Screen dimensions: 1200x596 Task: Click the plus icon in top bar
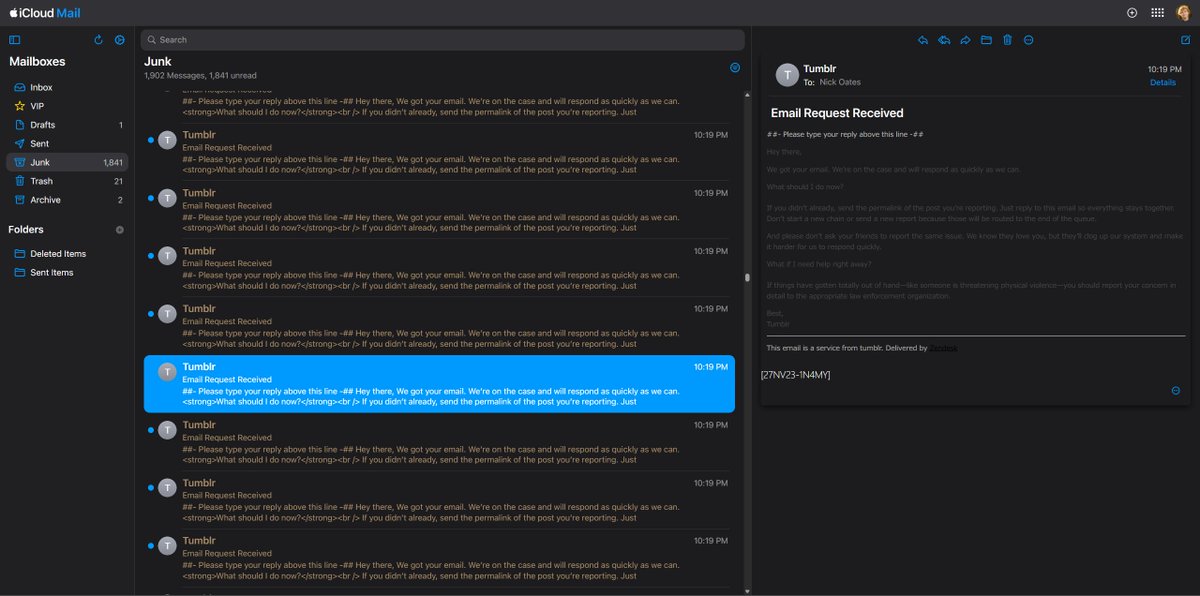[1132, 13]
